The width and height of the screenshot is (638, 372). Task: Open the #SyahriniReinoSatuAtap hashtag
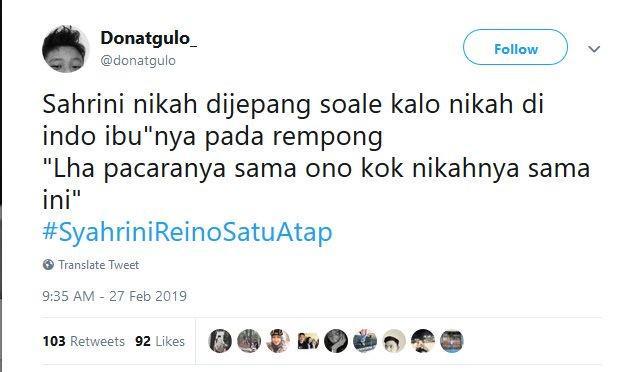[x=188, y=232]
